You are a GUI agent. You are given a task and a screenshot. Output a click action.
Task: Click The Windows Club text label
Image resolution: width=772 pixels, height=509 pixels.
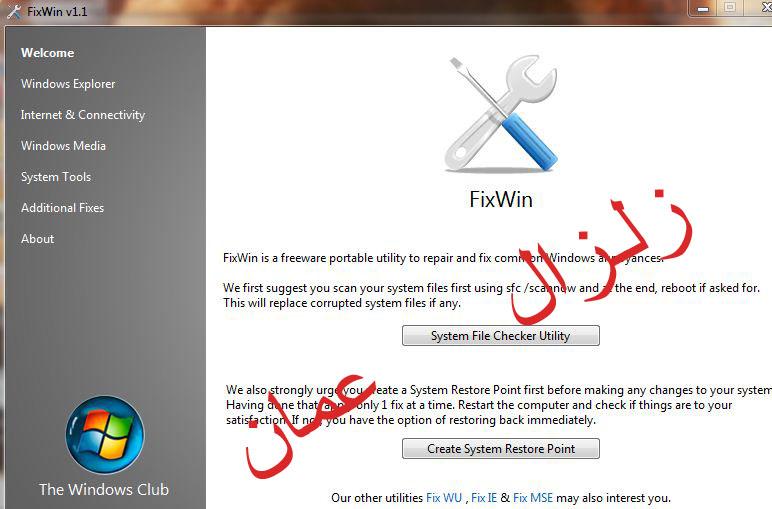point(104,489)
